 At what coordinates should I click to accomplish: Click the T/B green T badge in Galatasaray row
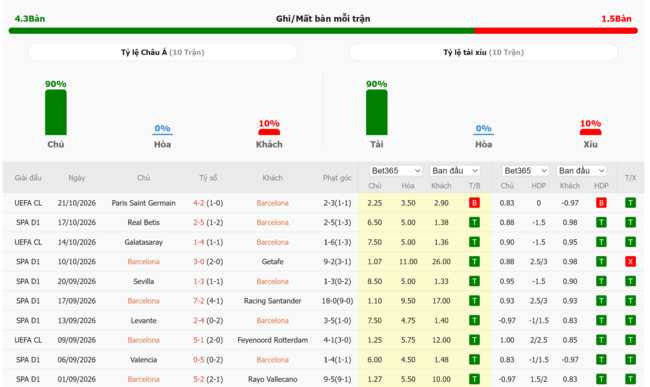(x=474, y=242)
